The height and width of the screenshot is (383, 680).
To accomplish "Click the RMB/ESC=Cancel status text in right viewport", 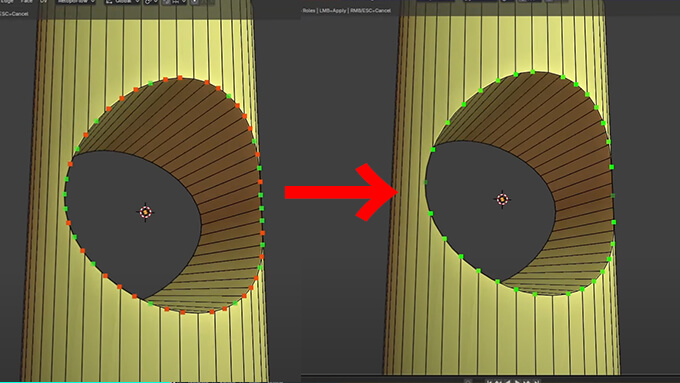I will coord(371,10).
